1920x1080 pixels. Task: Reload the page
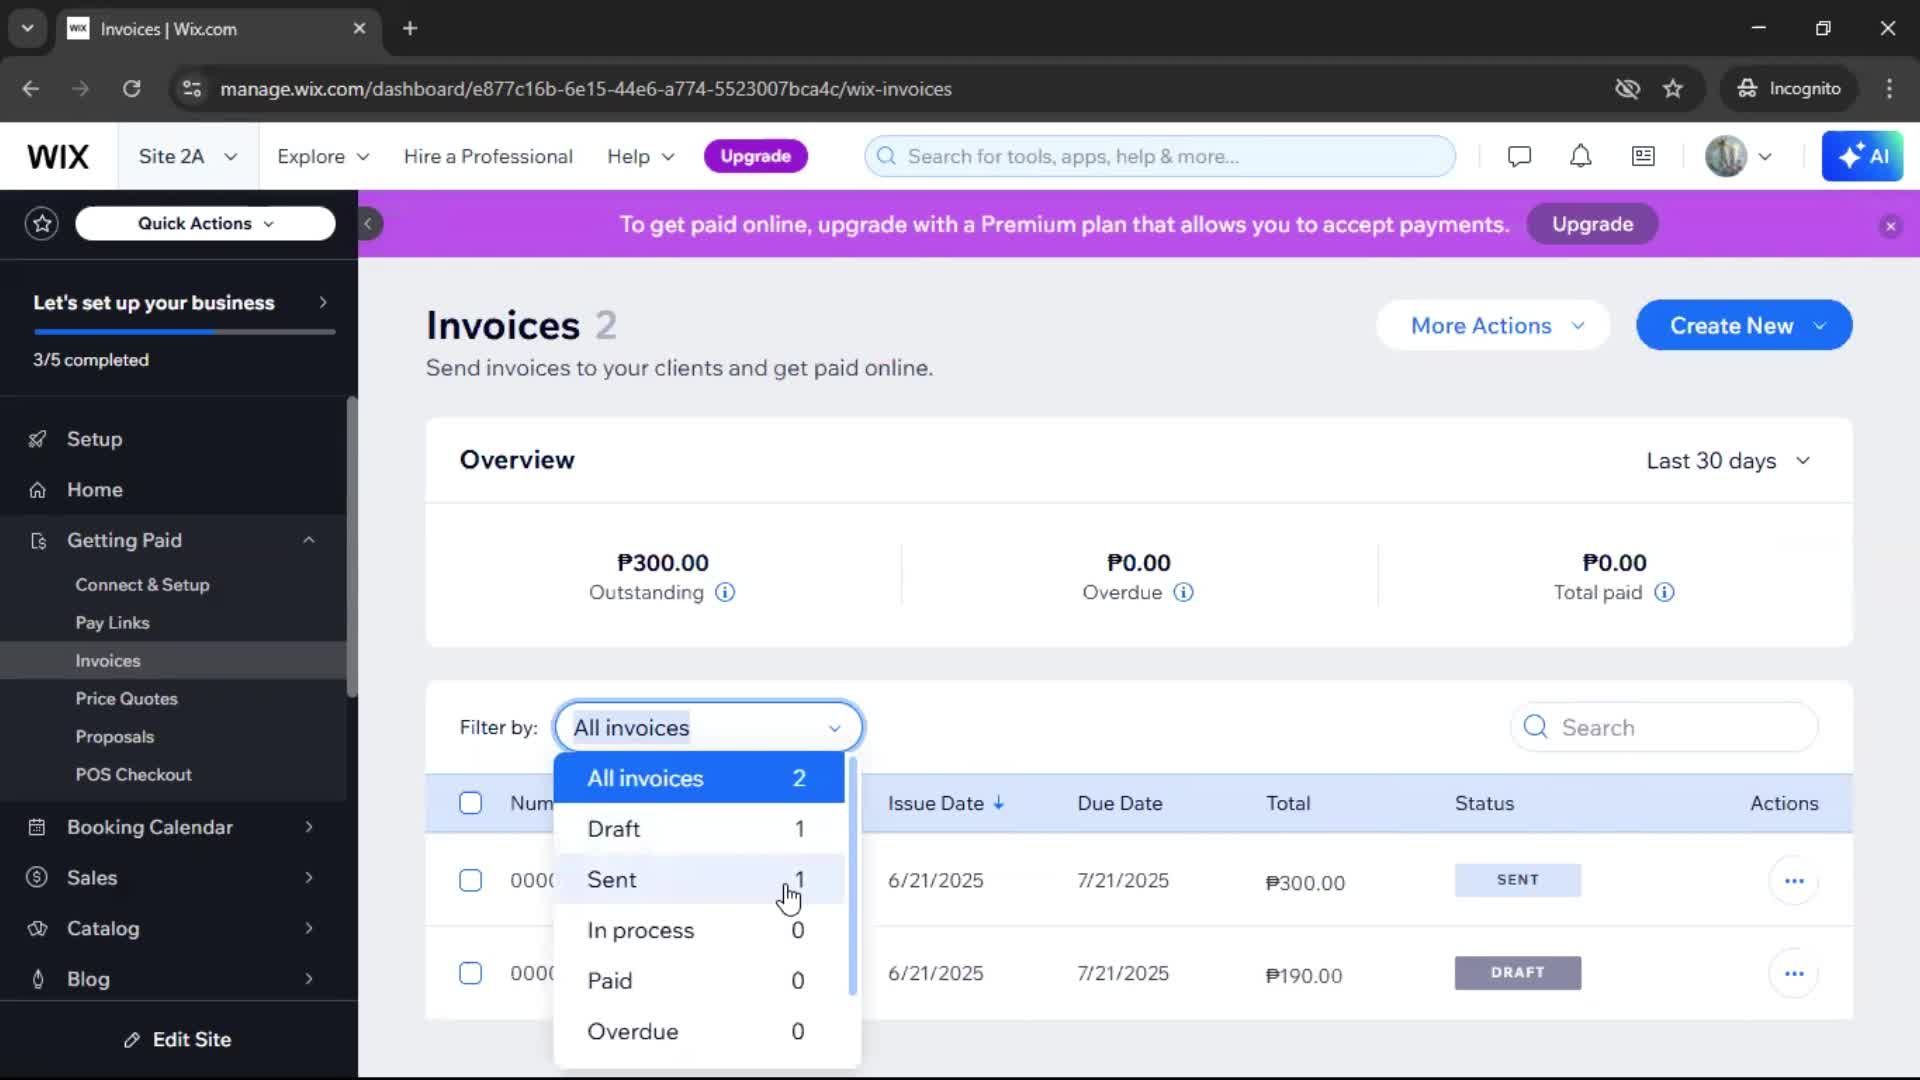click(x=131, y=88)
